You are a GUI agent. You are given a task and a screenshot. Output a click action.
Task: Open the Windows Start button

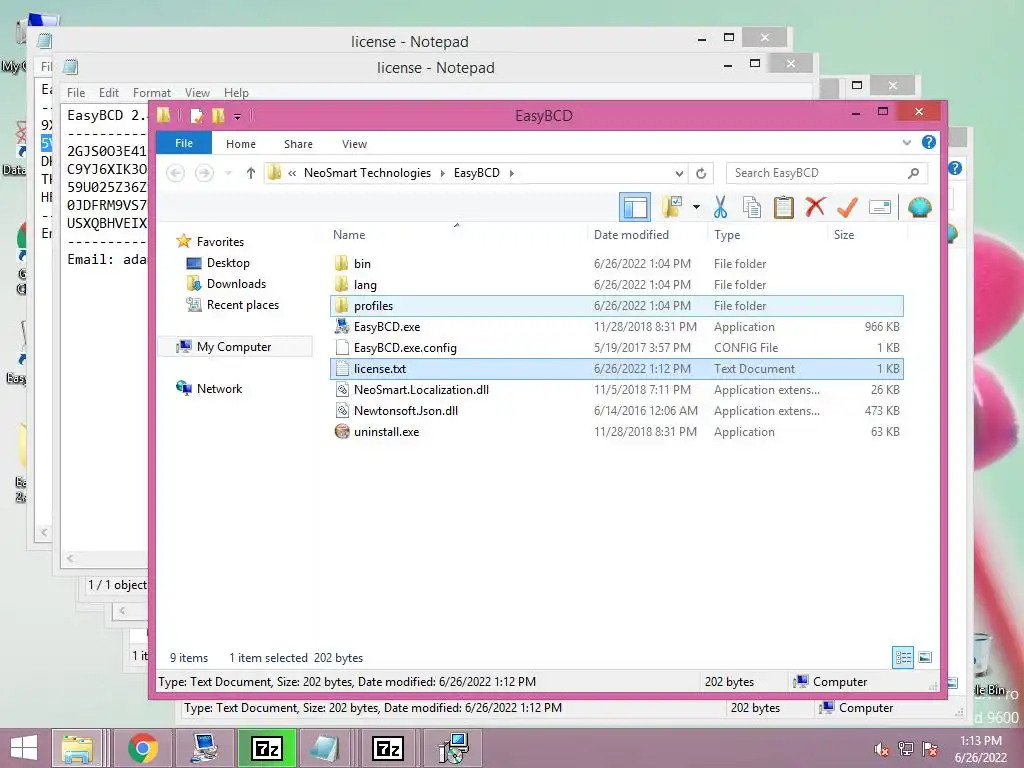[x=25, y=748]
